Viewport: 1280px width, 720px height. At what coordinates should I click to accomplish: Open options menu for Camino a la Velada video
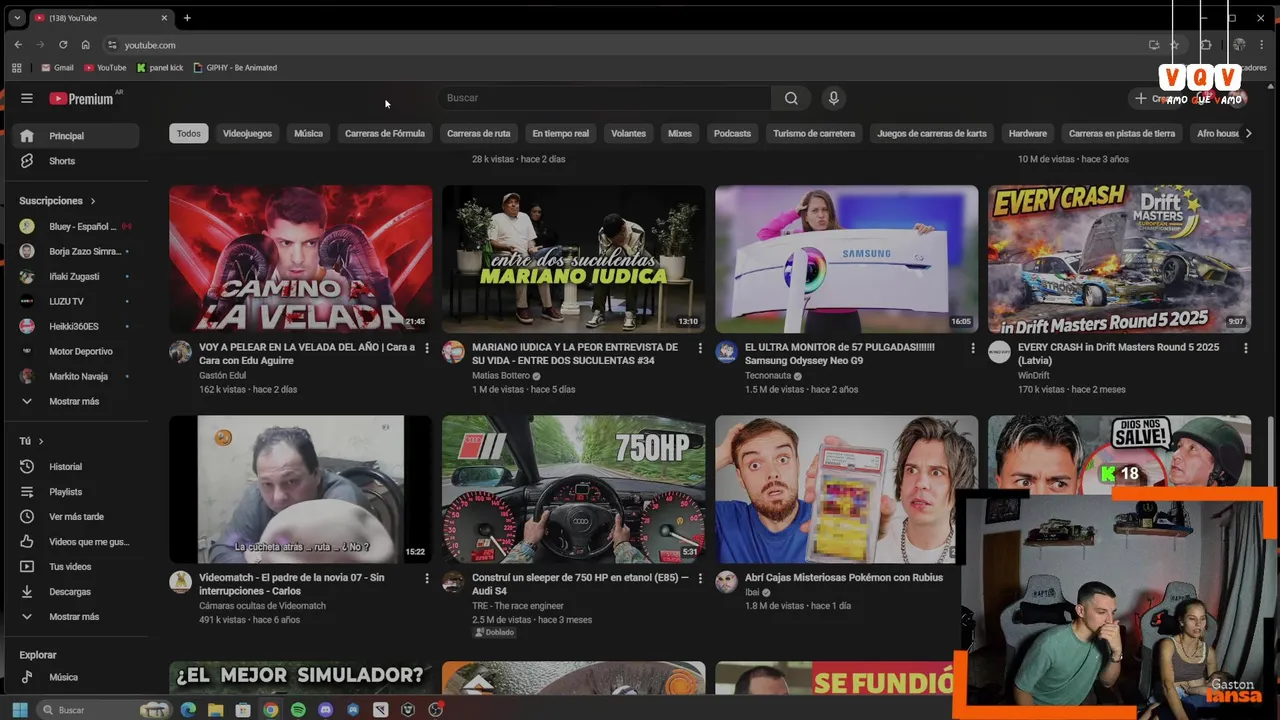(427, 348)
